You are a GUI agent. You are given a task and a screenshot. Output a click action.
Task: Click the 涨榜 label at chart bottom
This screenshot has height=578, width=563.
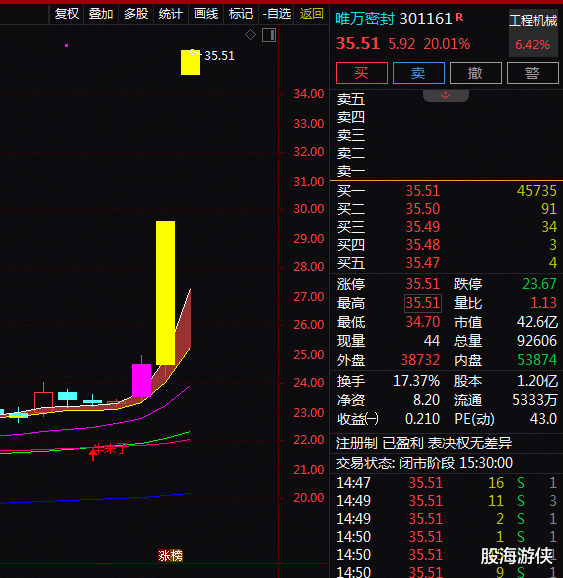pos(170,556)
